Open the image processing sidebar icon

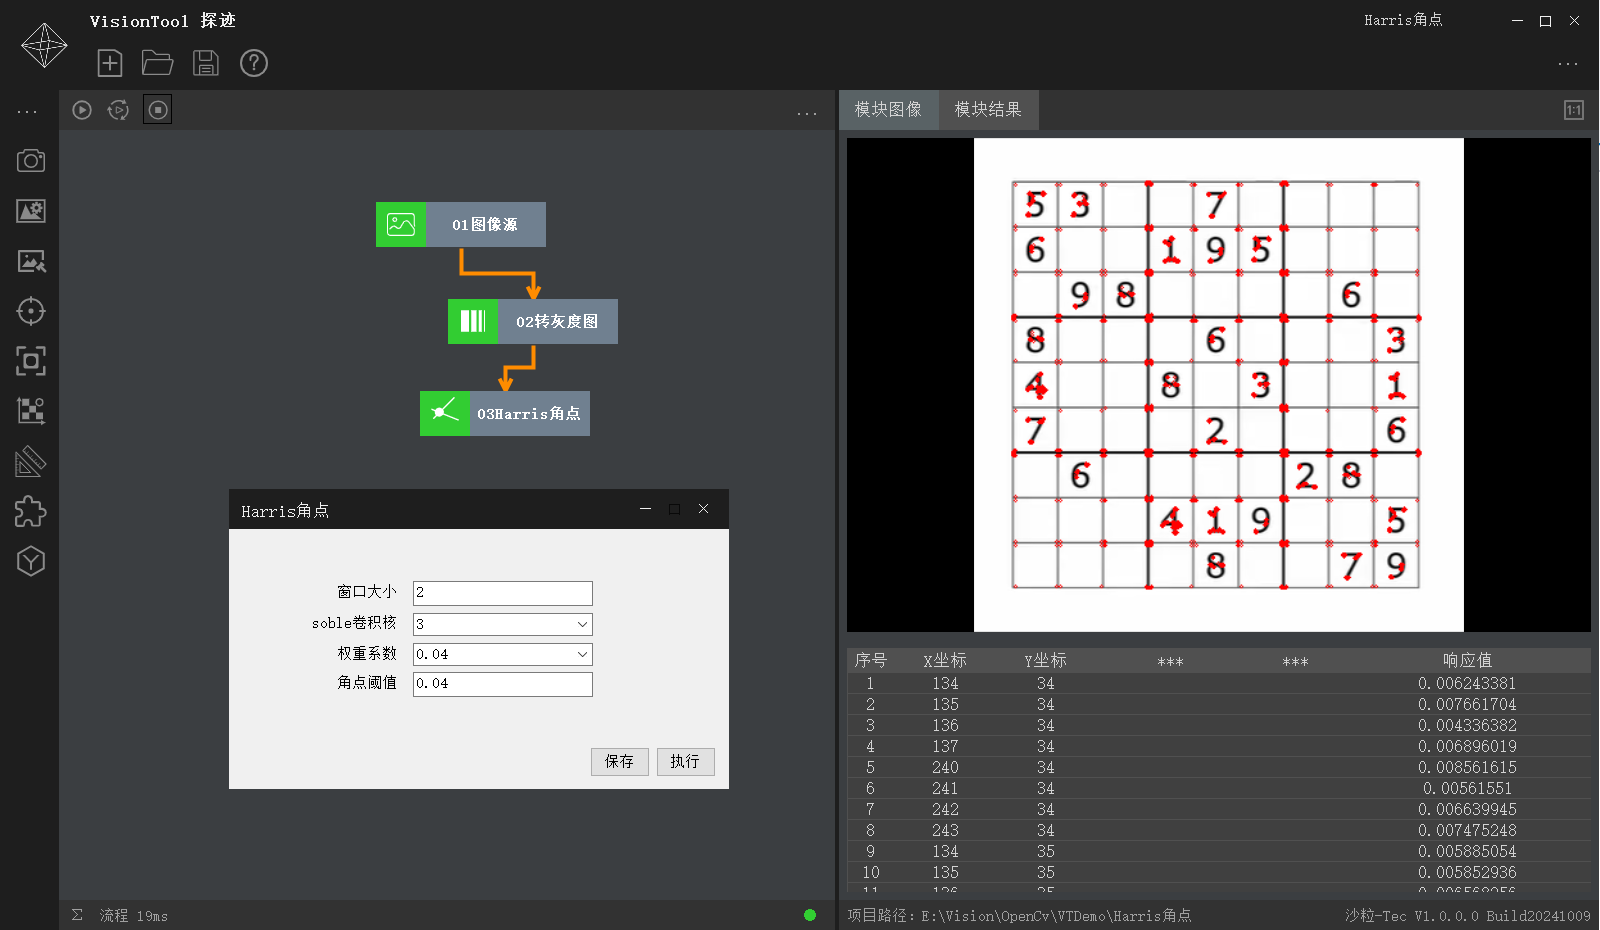tap(31, 261)
